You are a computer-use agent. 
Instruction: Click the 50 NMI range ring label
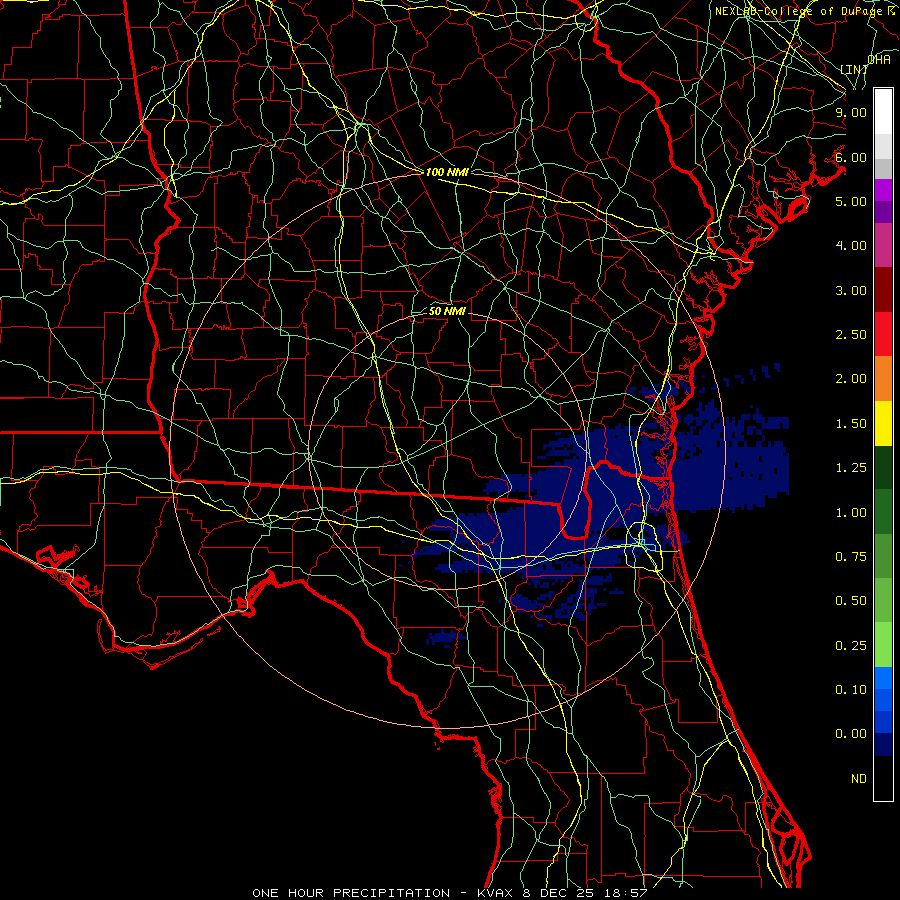[x=447, y=311]
